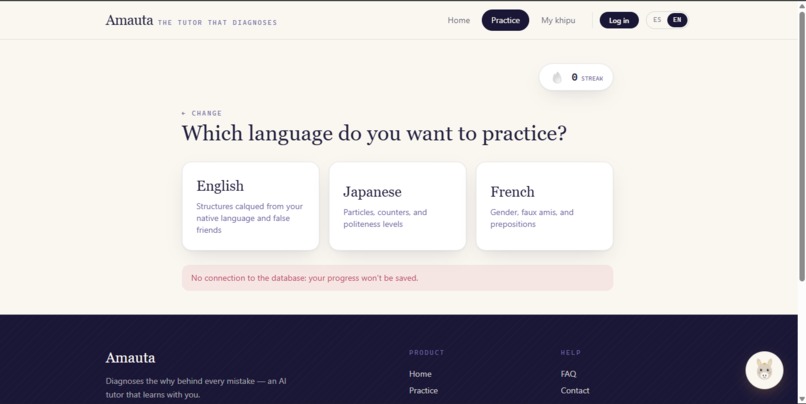
Task: Open My khipu page
Action: point(558,20)
